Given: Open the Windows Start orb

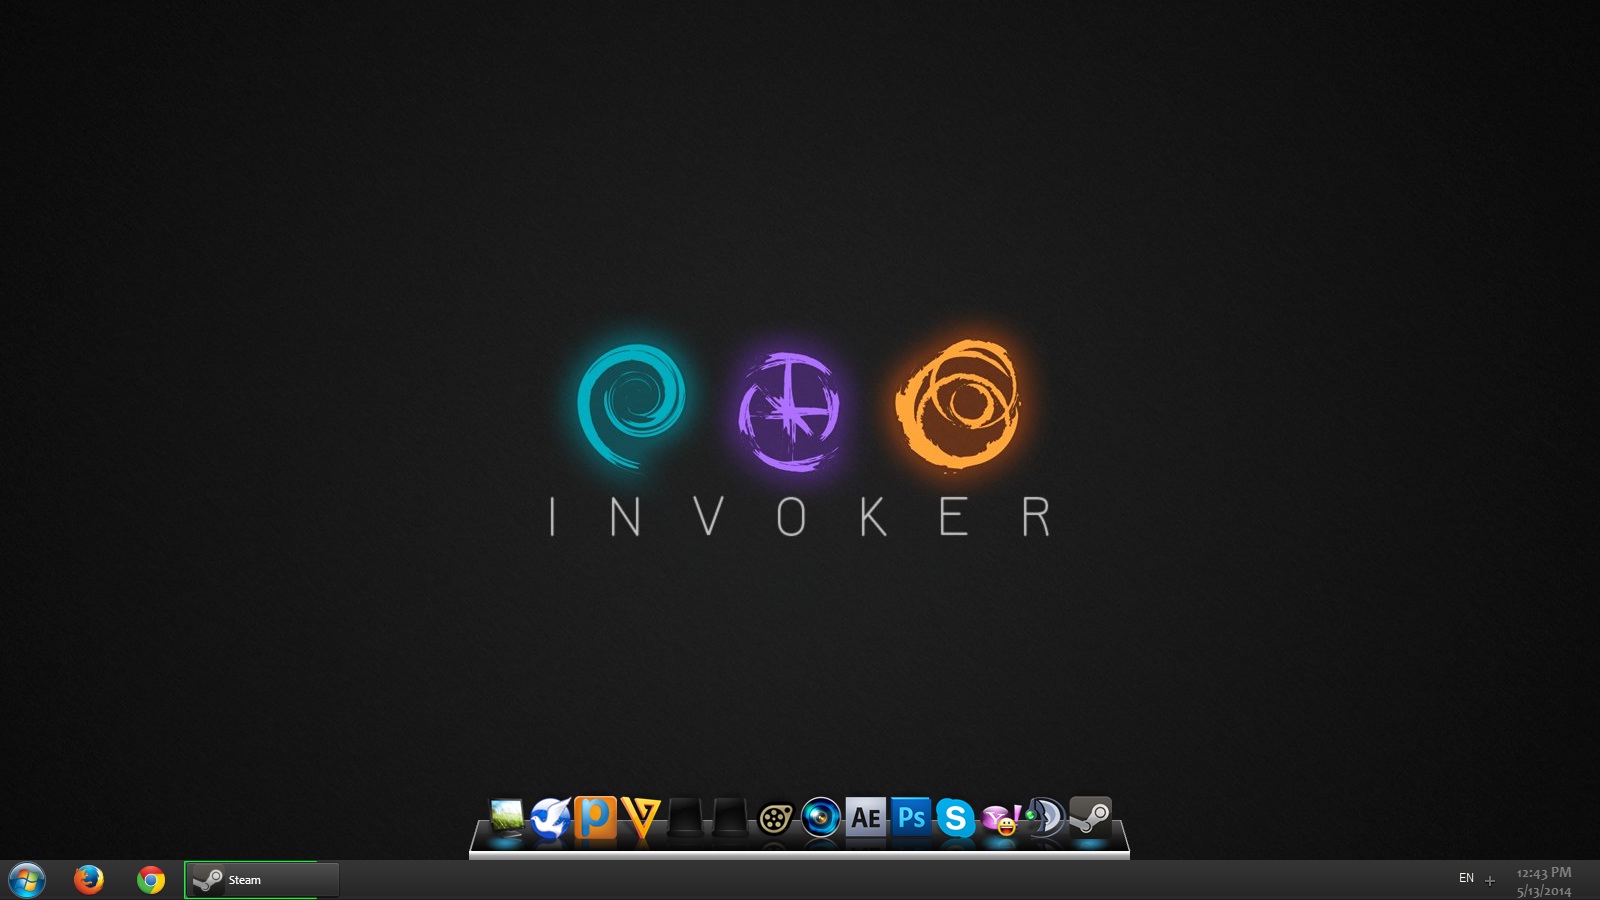Looking at the screenshot, I should [27, 880].
